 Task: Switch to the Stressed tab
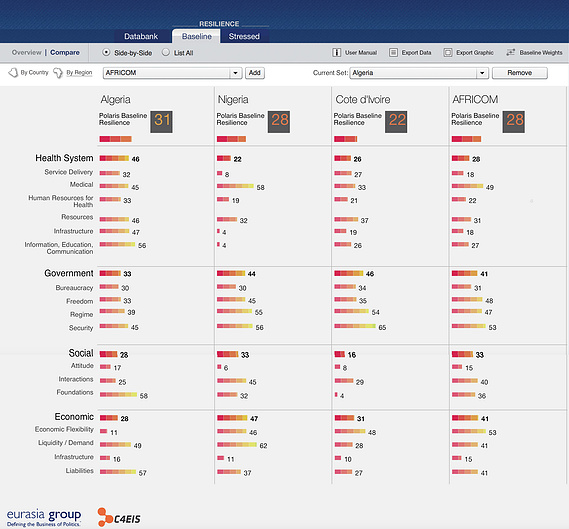click(x=244, y=36)
